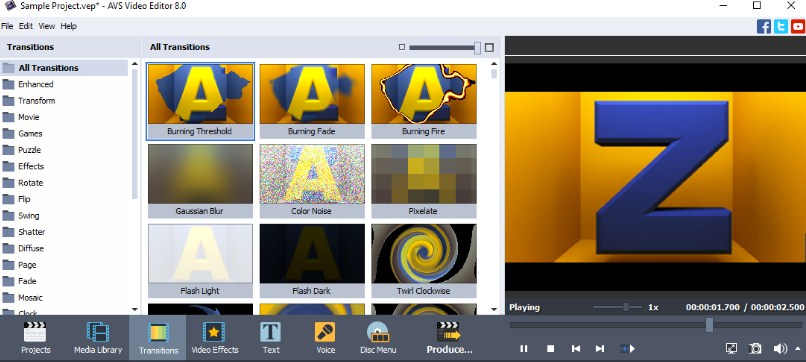Open the Text tool
This screenshot has height=362, width=806.
271,338
